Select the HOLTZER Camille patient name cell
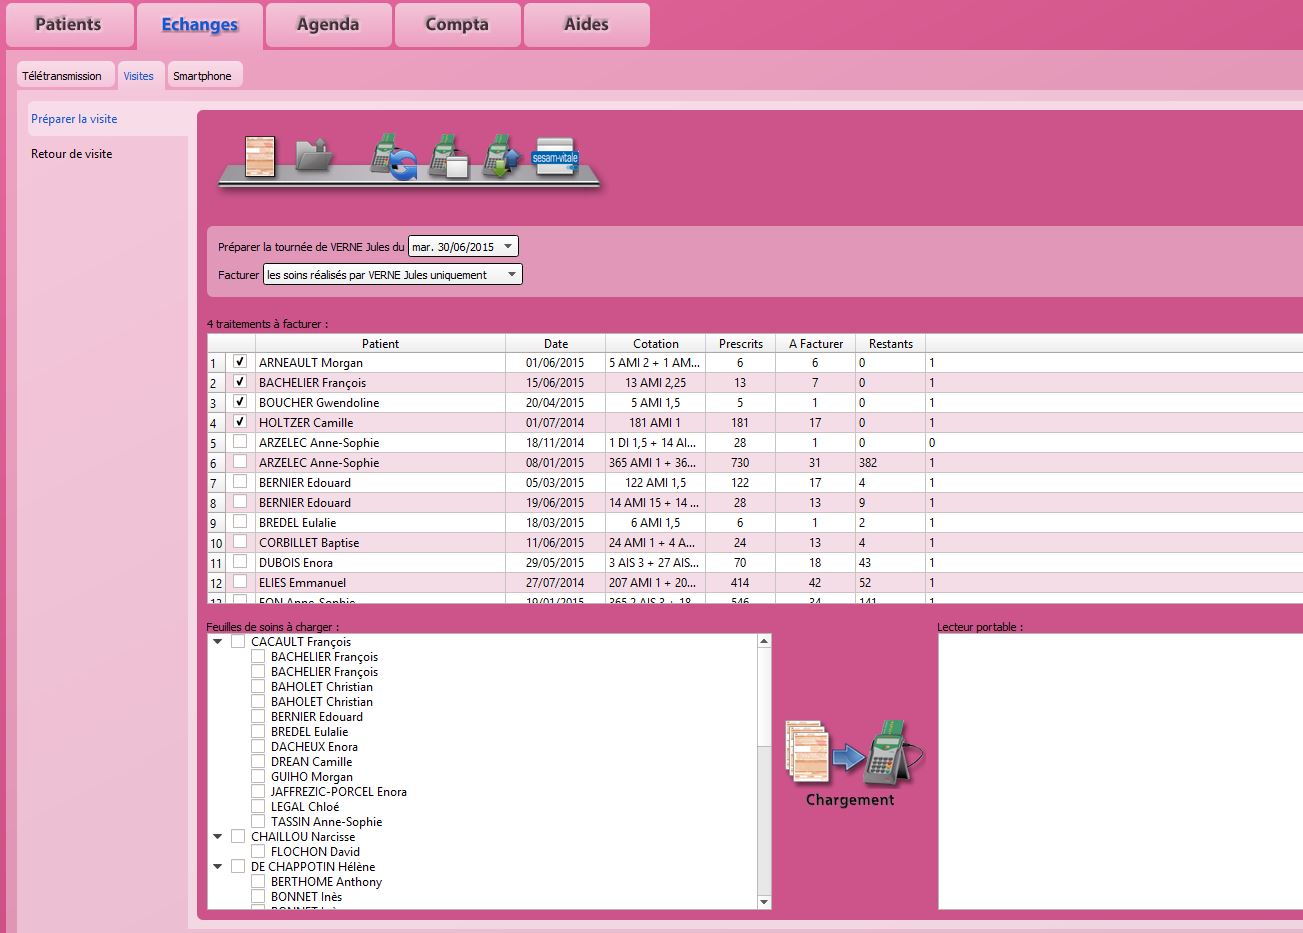Image resolution: width=1303 pixels, height=933 pixels. pos(380,423)
